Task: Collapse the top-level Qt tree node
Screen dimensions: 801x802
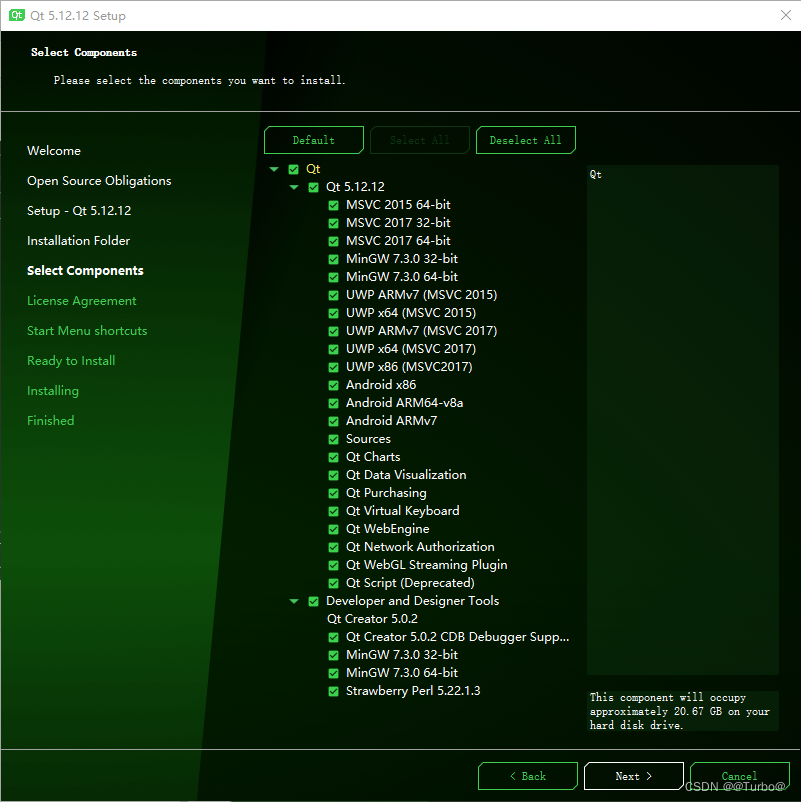Action: coord(274,169)
